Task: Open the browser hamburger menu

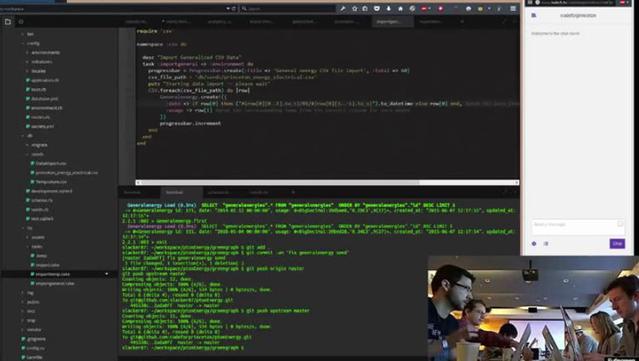Action: (513, 9)
